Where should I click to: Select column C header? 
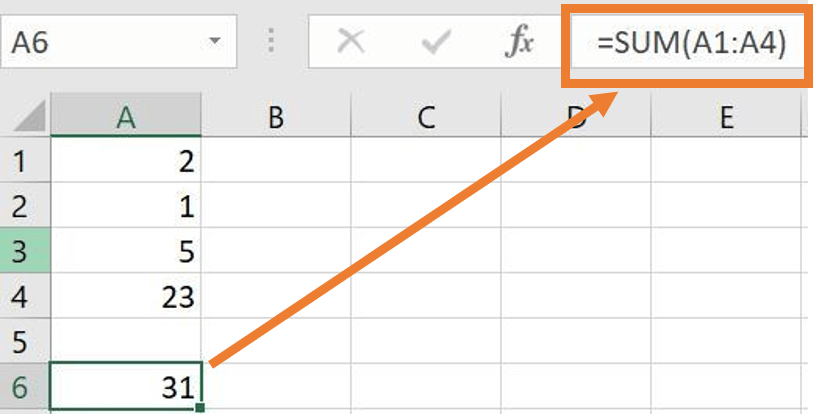tap(426, 118)
